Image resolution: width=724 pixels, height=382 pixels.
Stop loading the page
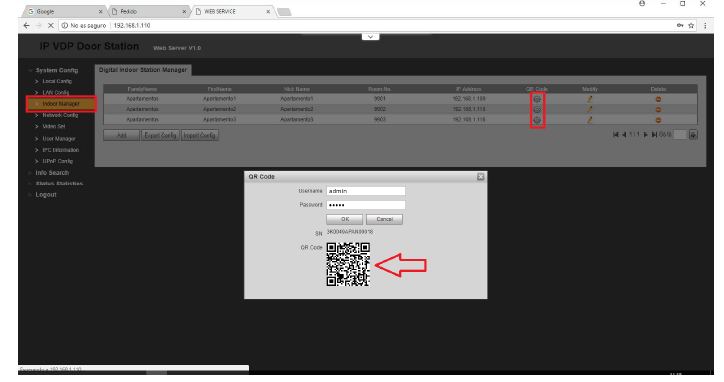tap(51, 26)
